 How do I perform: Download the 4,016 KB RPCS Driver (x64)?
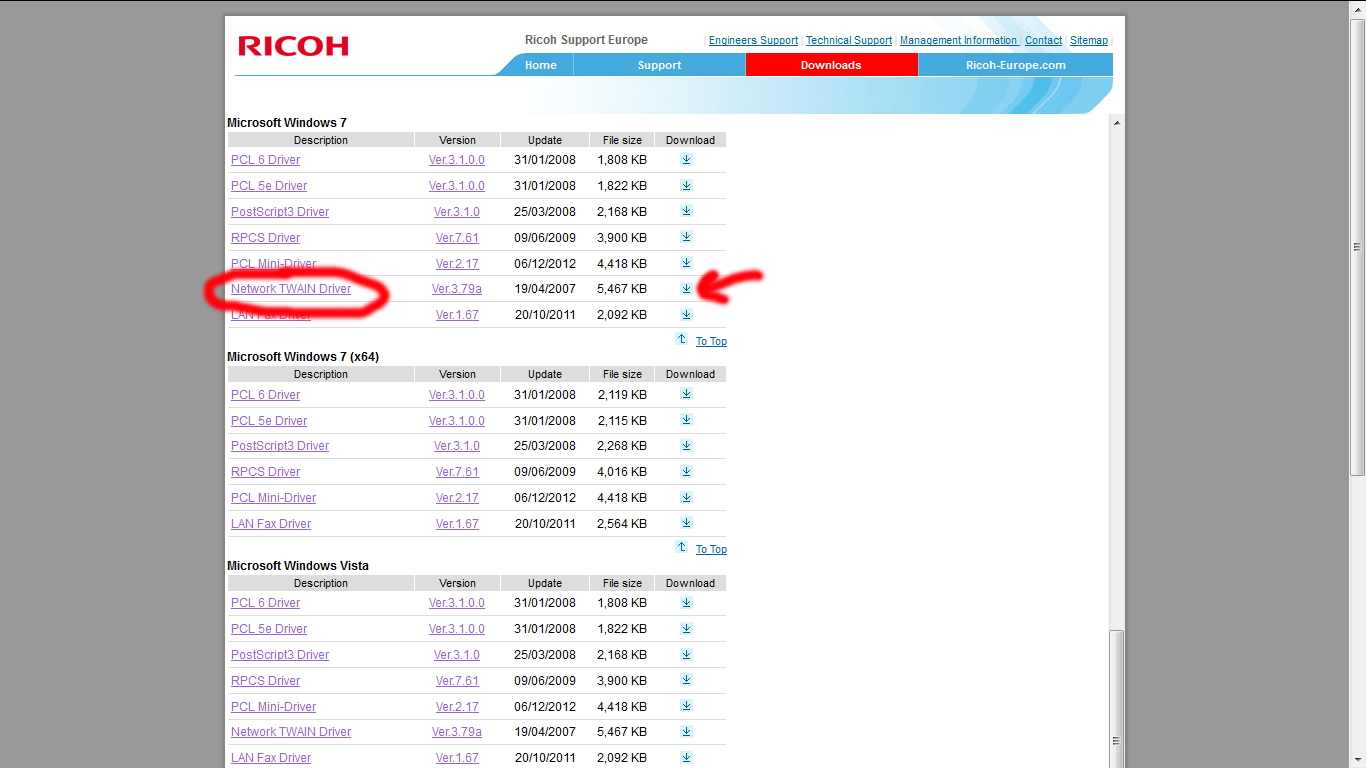point(686,471)
